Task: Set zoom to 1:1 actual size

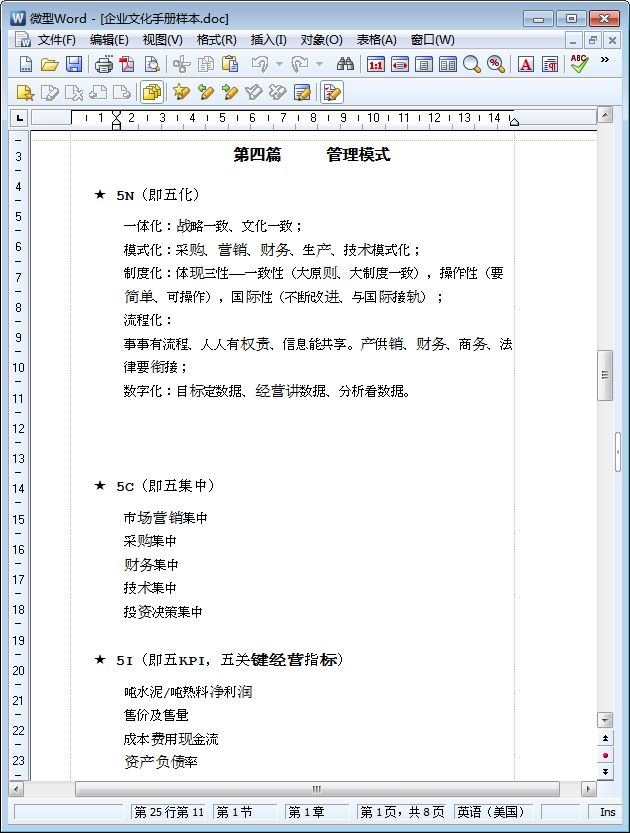Action: pos(376,65)
